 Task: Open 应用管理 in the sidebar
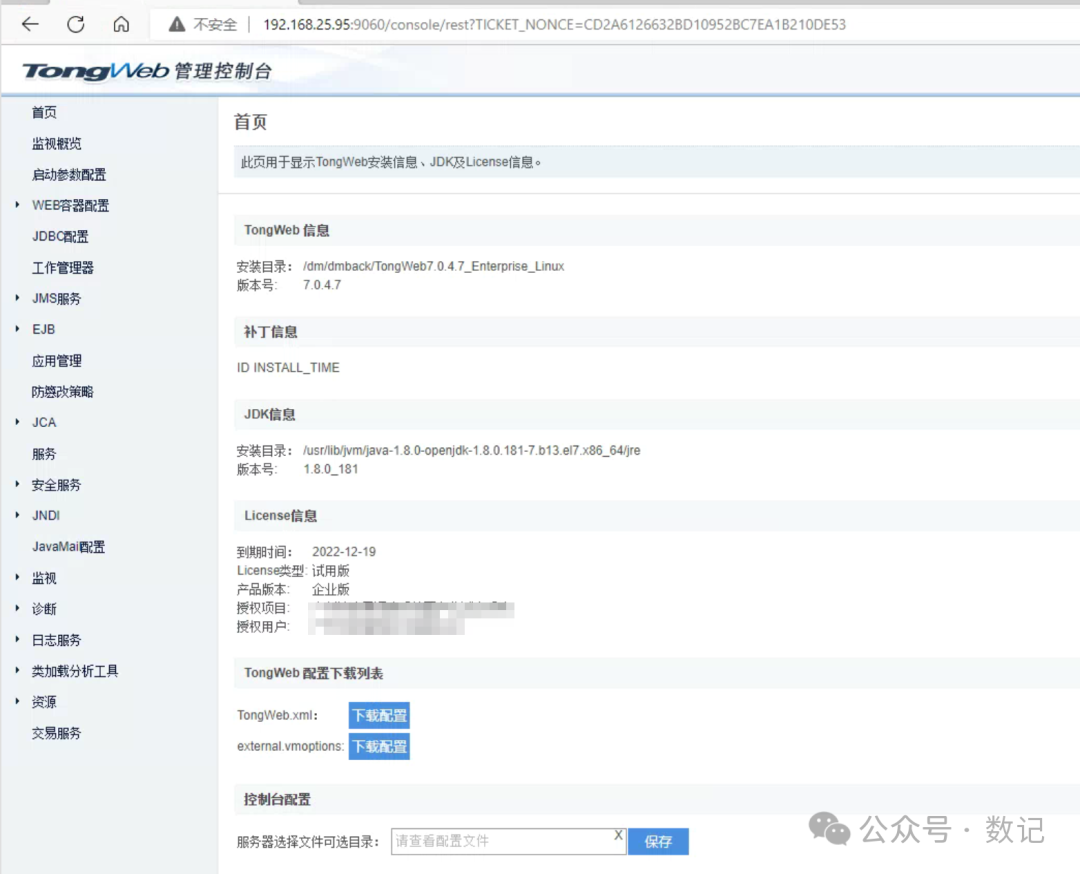click(56, 361)
